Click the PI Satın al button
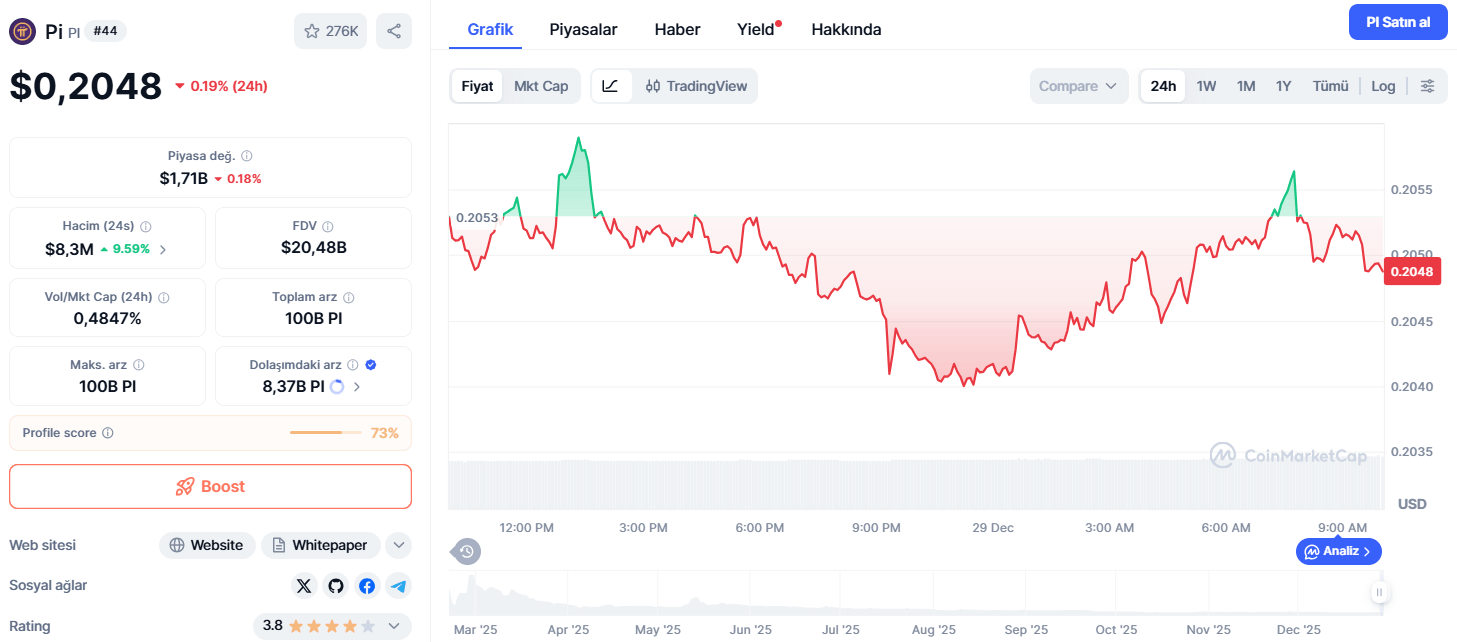Viewport: 1457px width, 642px height. (1398, 22)
